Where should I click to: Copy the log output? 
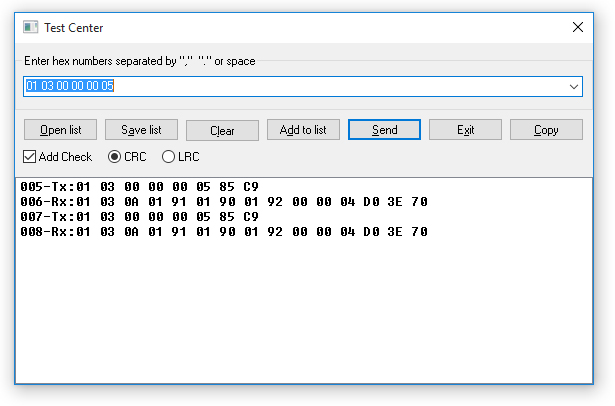pyautogui.click(x=546, y=130)
